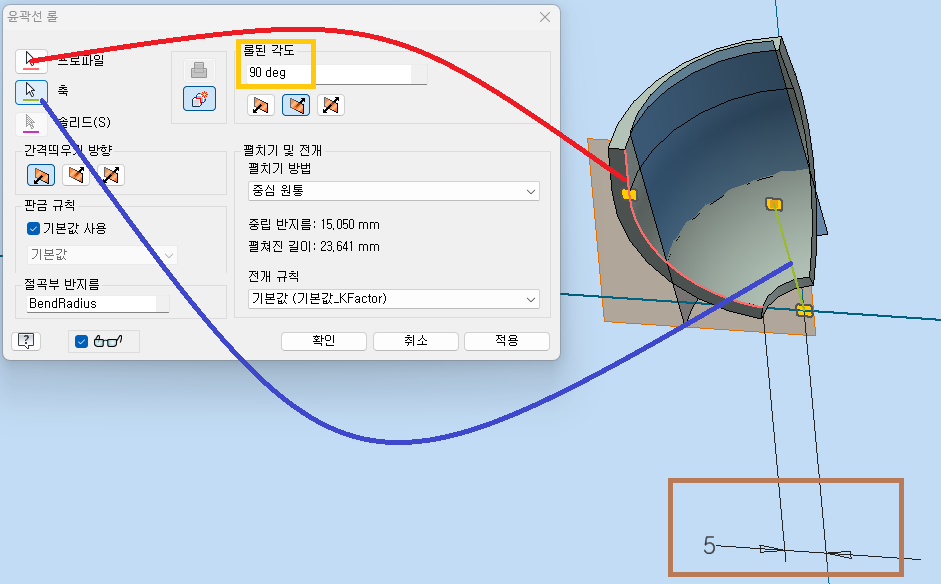Select second offset direction icon
The image size is (941, 584).
click(x=76, y=176)
